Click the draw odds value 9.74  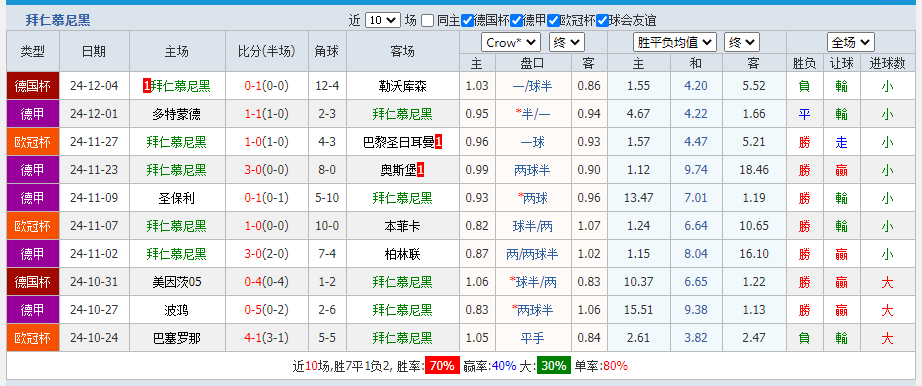pyautogui.click(x=696, y=170)
